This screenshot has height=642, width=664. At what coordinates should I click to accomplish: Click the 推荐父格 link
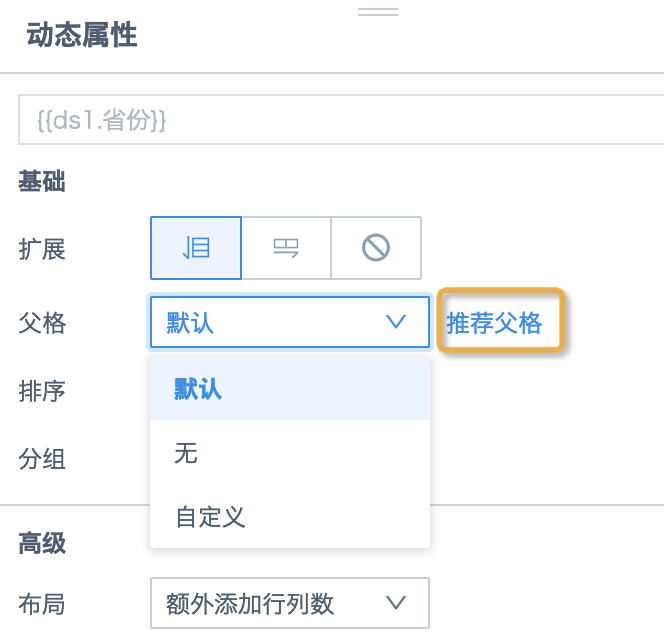[495, 323]
